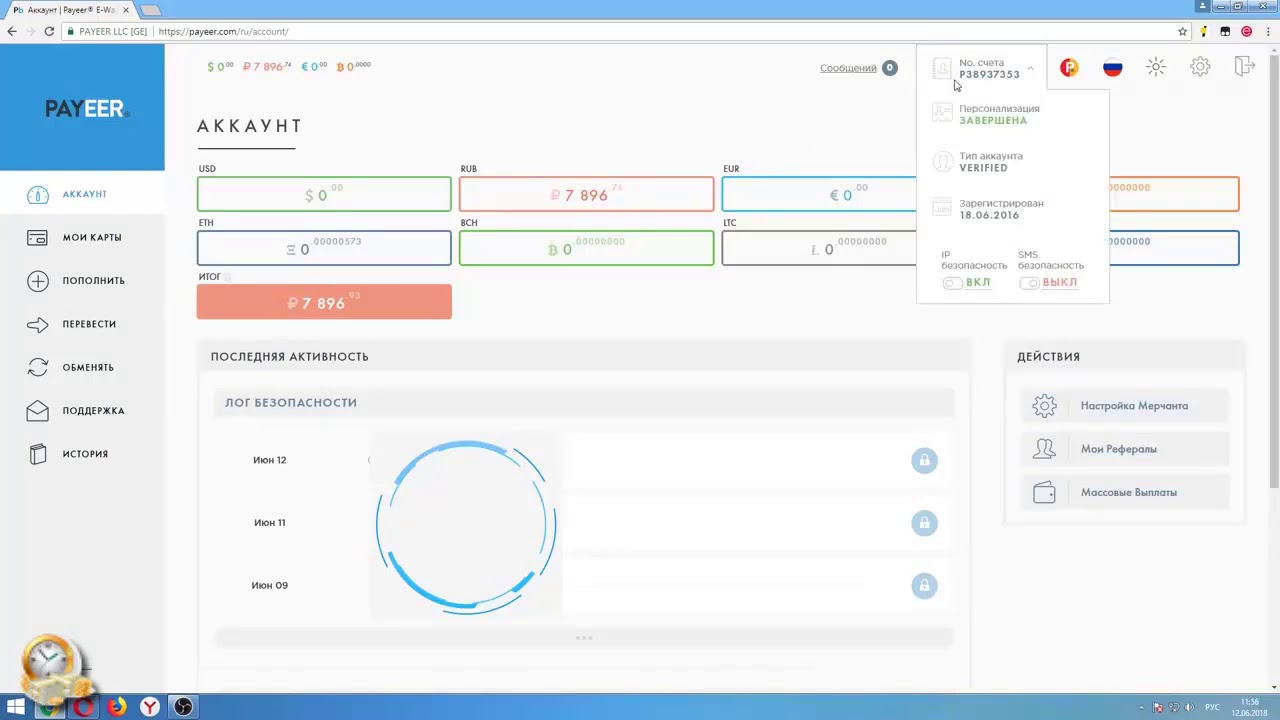Click the История book icon

coord(37,454)
